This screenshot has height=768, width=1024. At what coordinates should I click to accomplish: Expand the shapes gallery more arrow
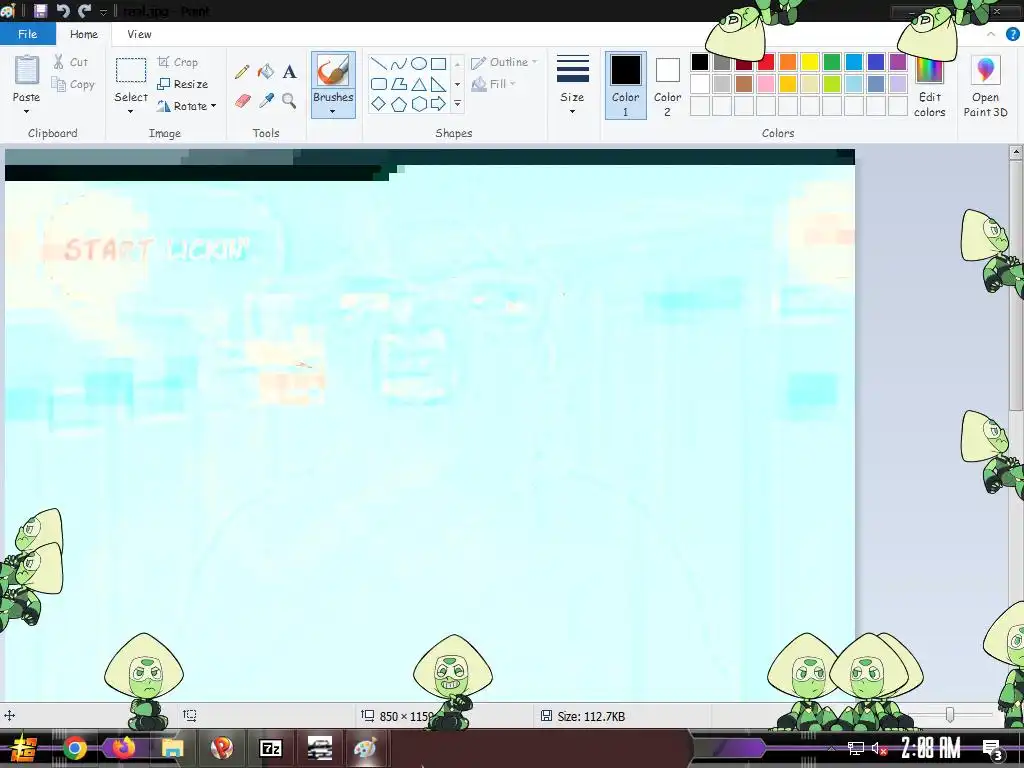(x=457, y=104)
